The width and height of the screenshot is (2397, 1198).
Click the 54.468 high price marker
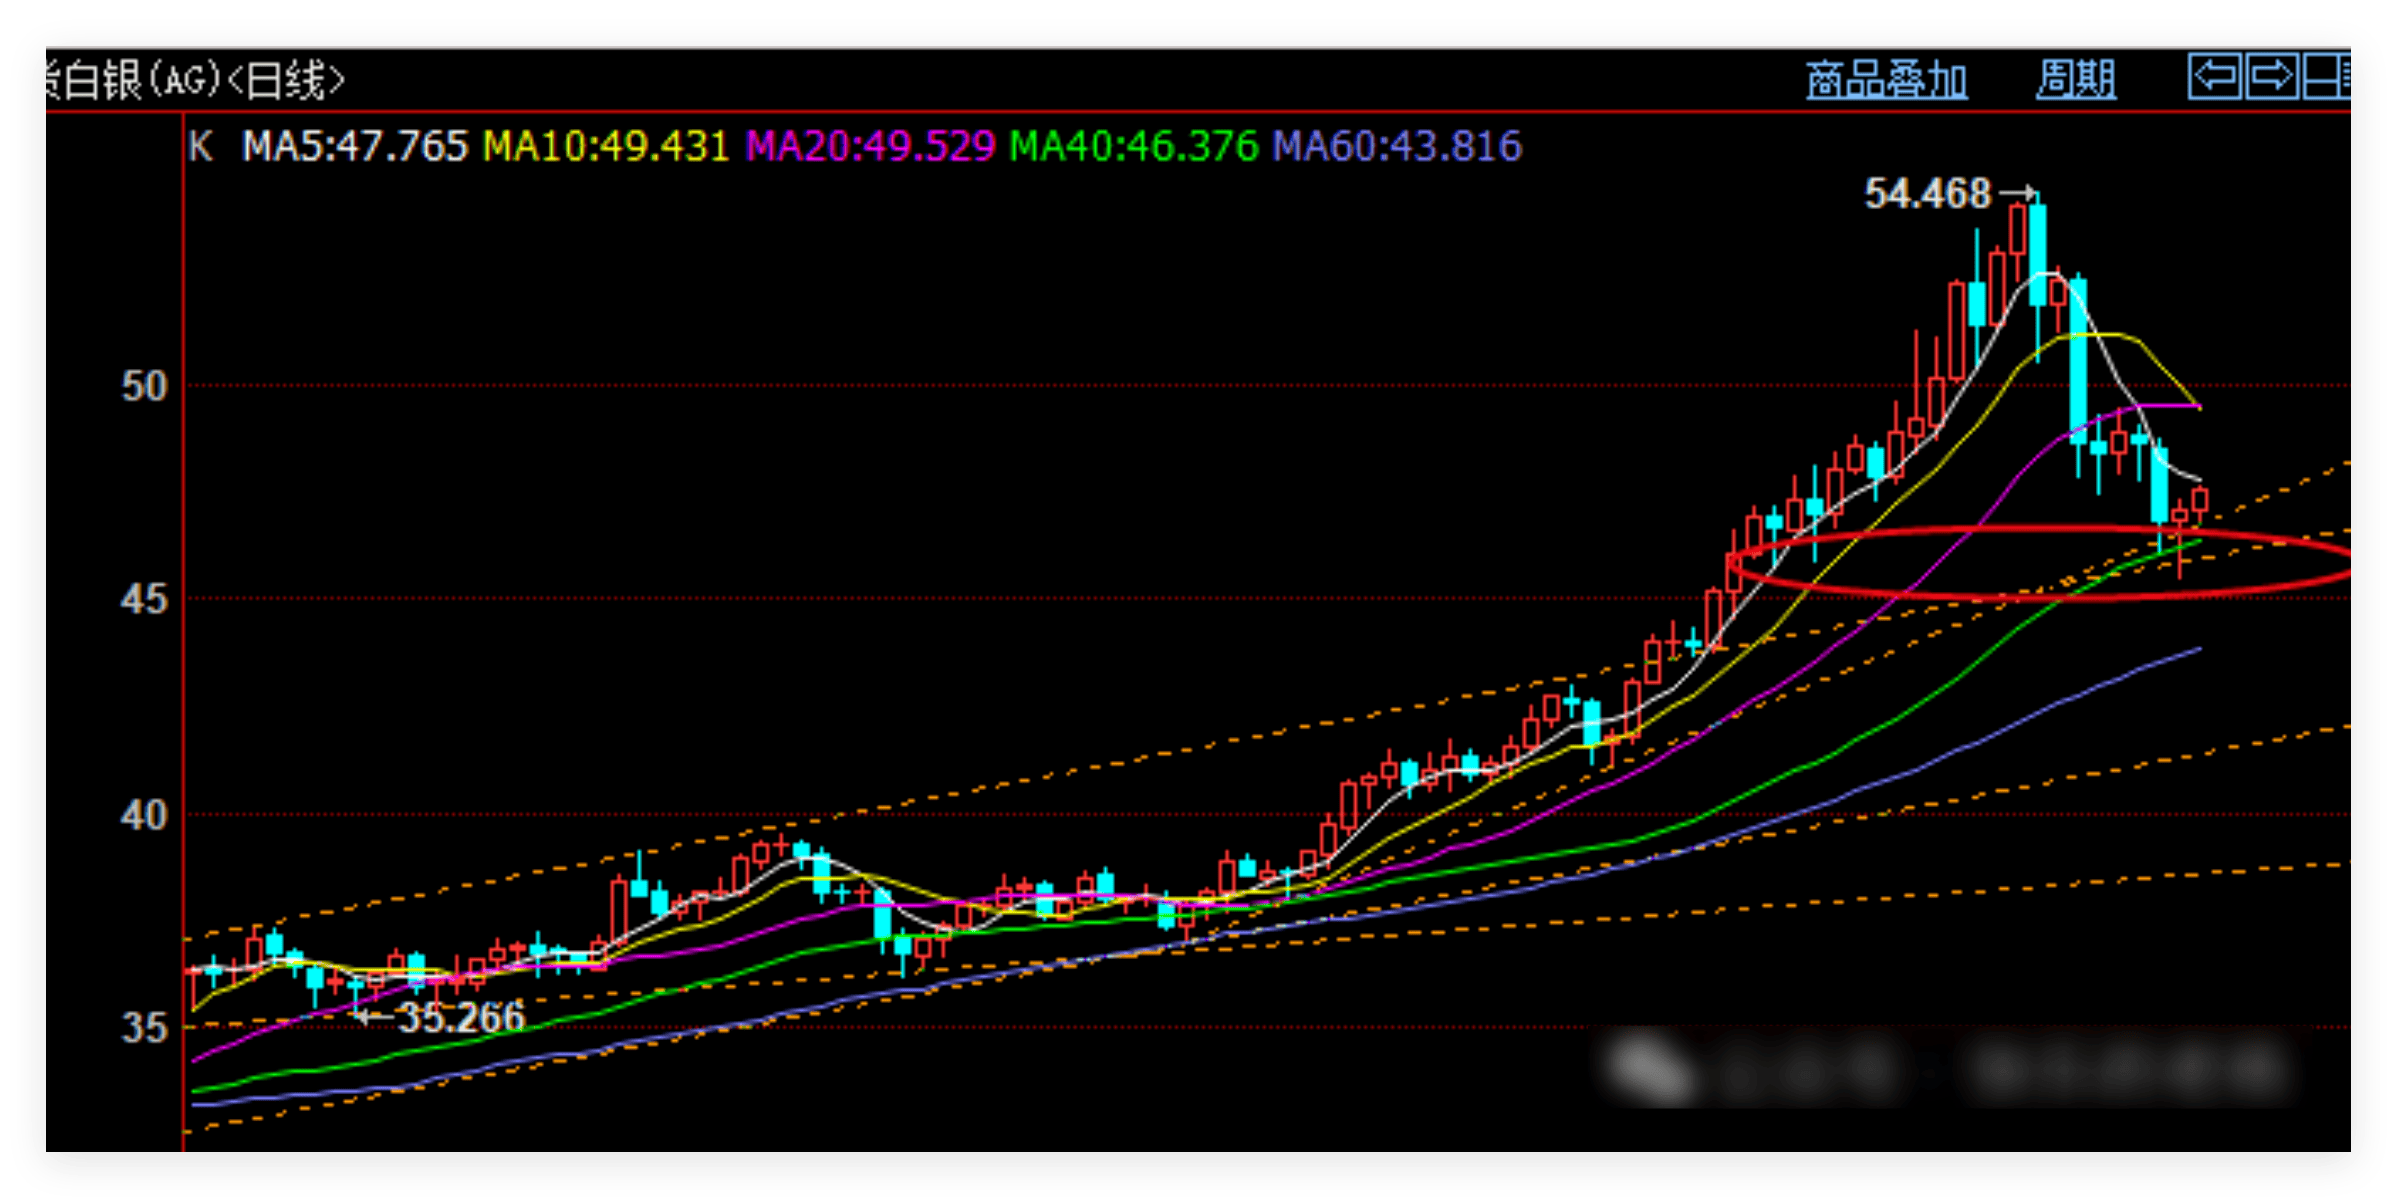1927,194
